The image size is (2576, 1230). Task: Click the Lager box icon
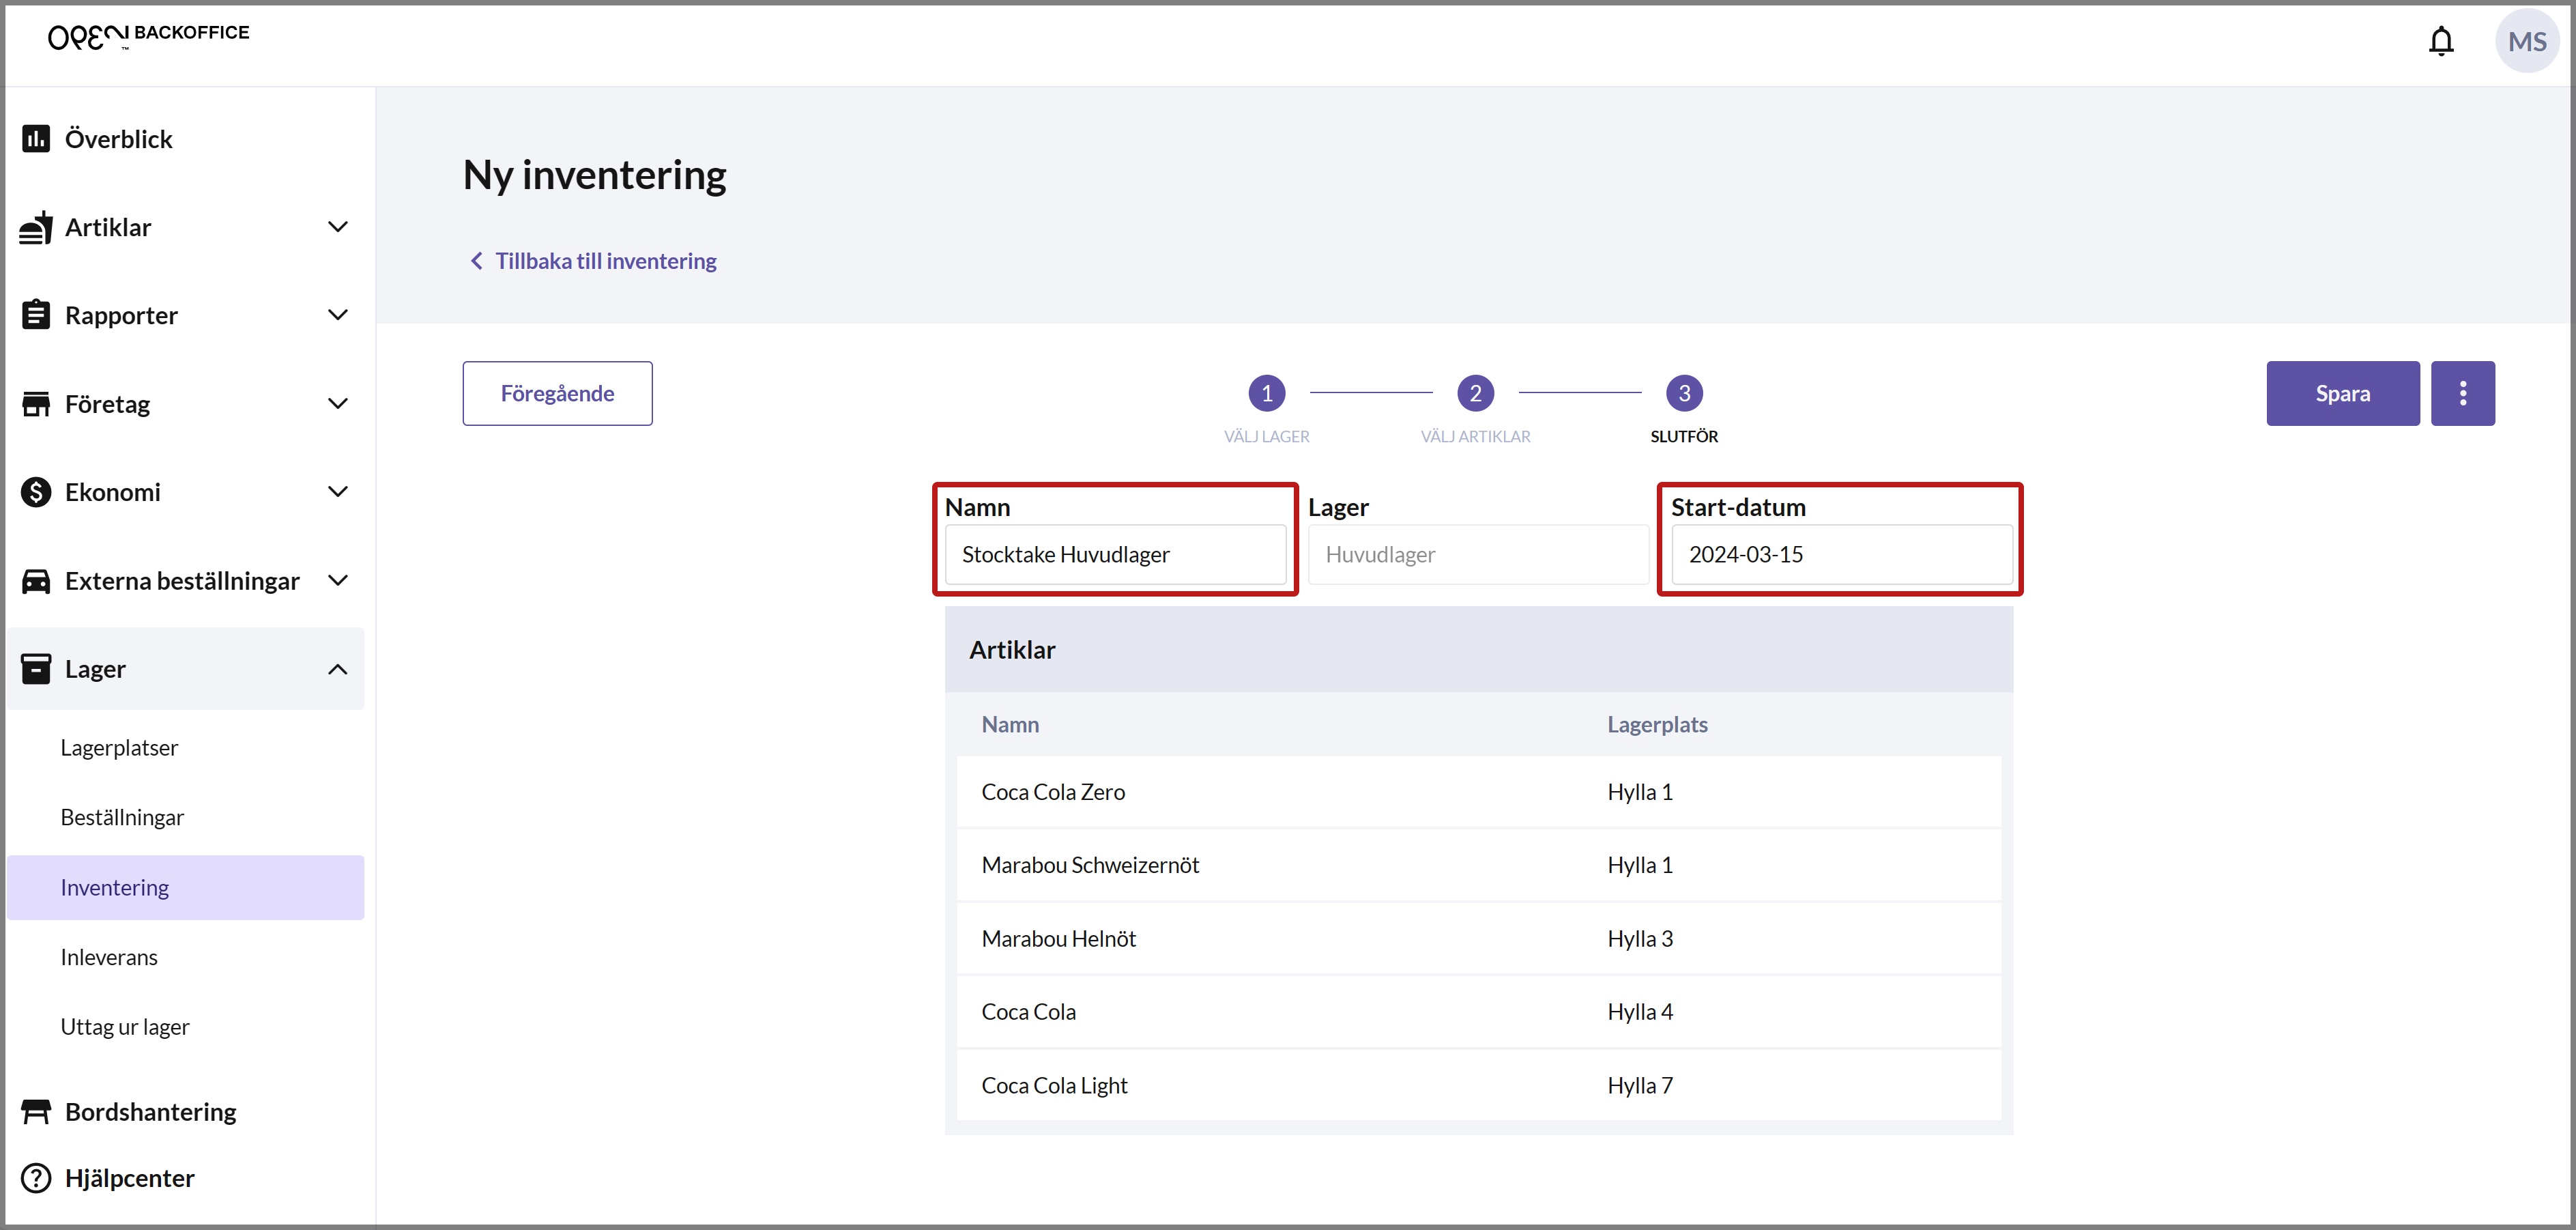(x=36, y=669)
